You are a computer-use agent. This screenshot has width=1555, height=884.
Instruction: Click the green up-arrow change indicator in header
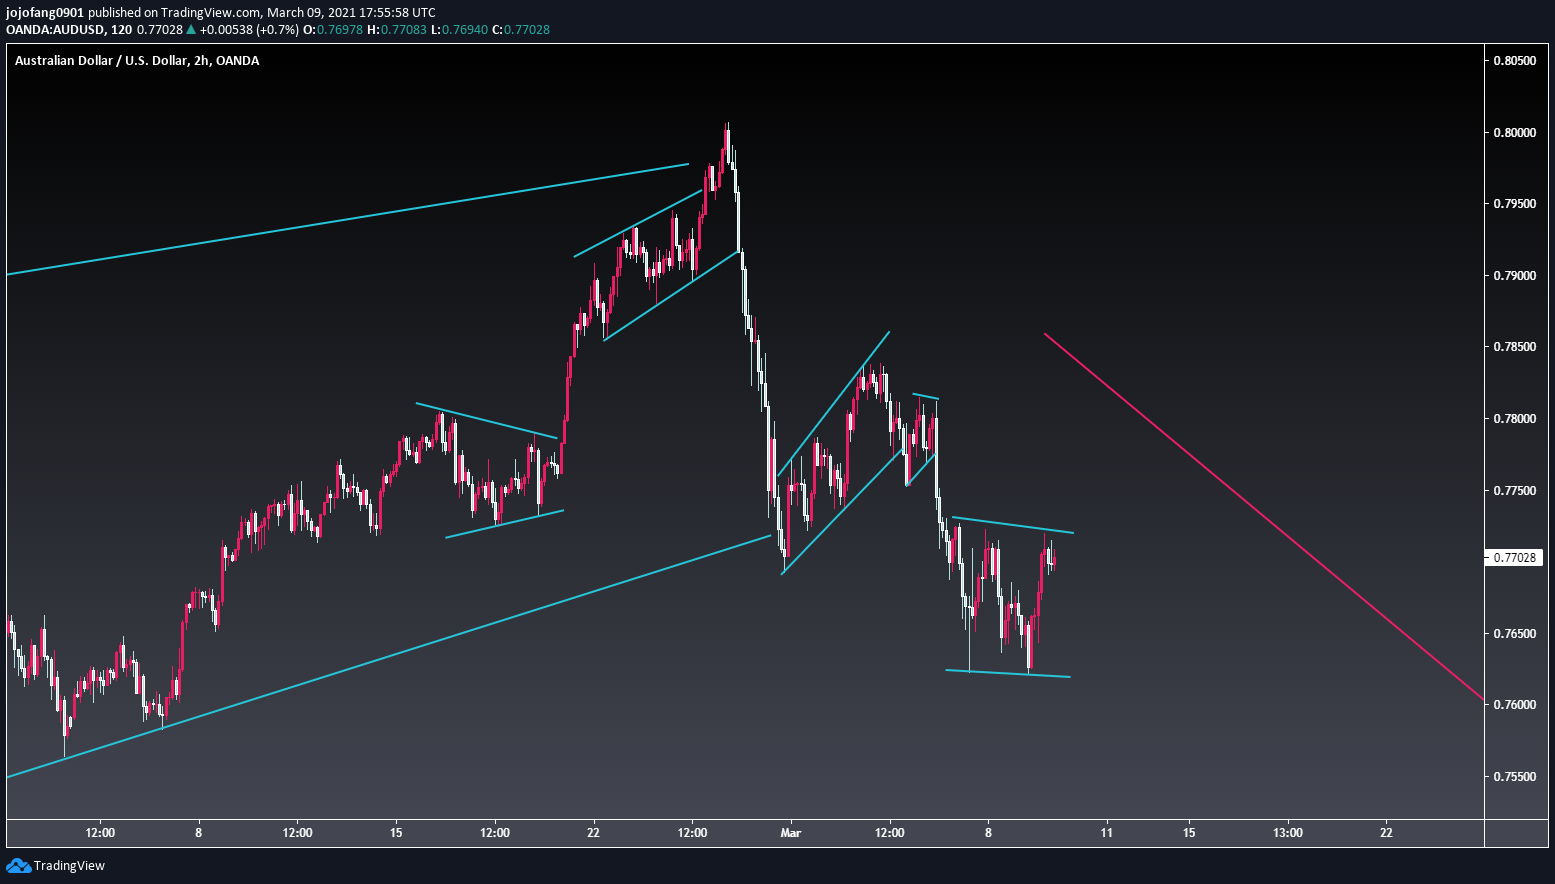tap(191, 29)
